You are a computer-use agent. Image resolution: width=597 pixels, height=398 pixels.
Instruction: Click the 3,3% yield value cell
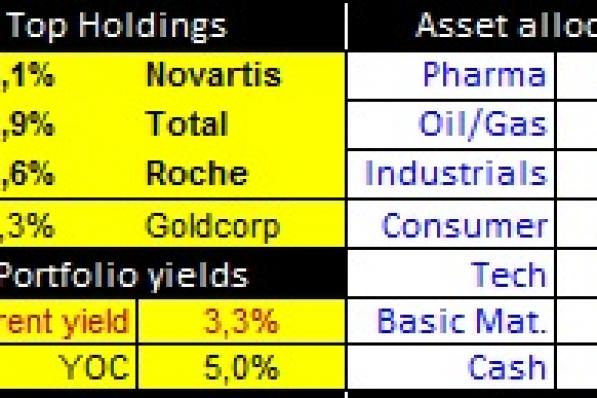point(242,321)
